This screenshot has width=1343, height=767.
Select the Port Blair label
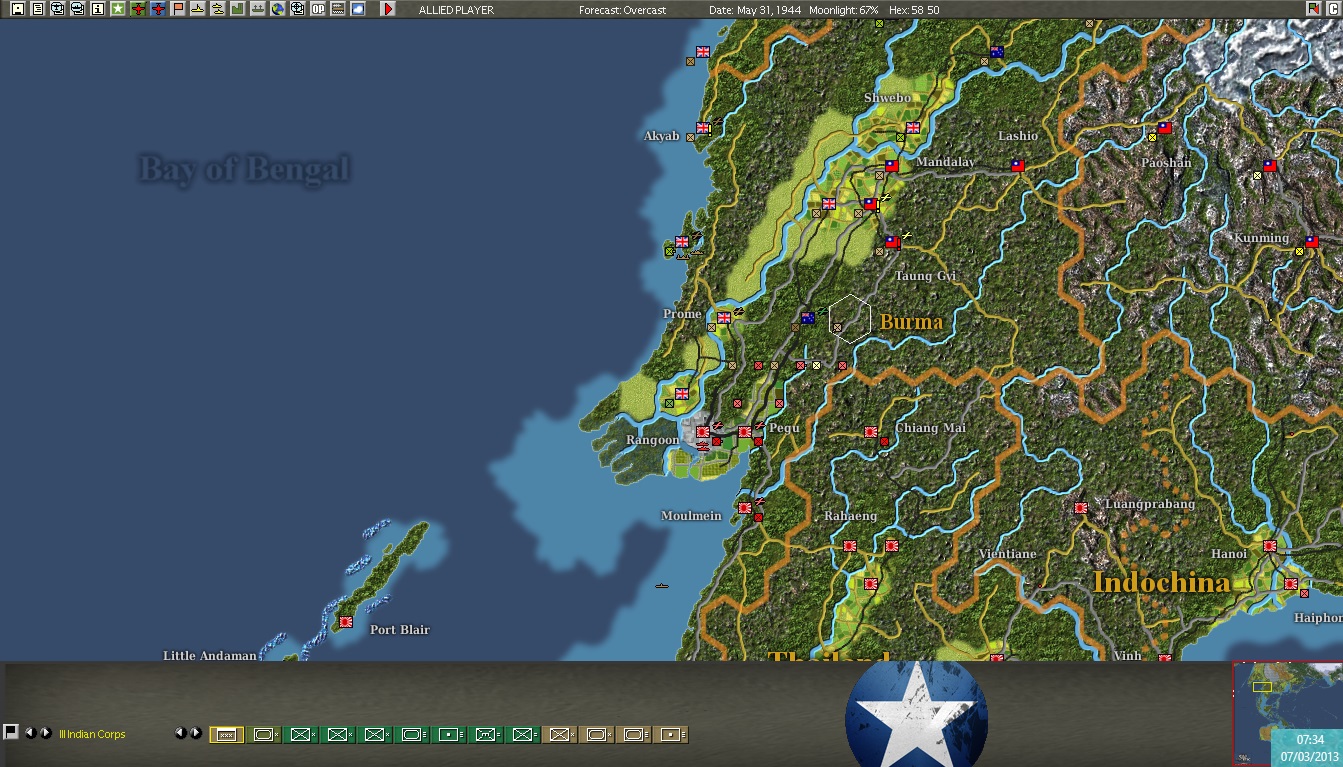(x=400, y=630)
